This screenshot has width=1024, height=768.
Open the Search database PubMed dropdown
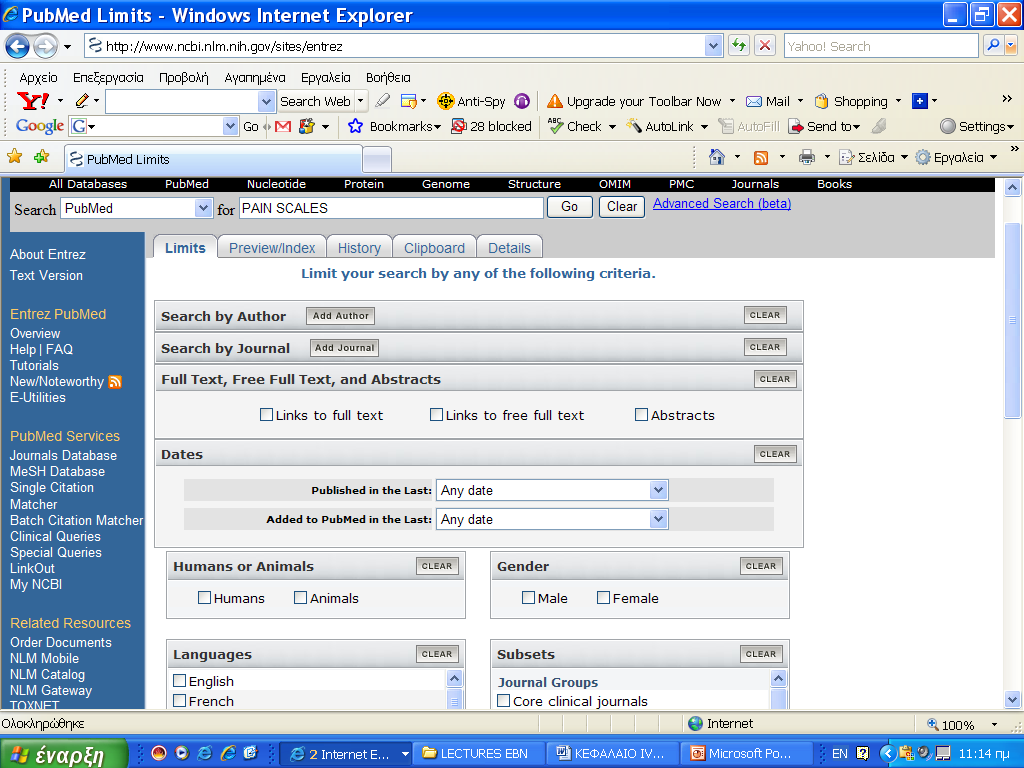coord(203,208)
